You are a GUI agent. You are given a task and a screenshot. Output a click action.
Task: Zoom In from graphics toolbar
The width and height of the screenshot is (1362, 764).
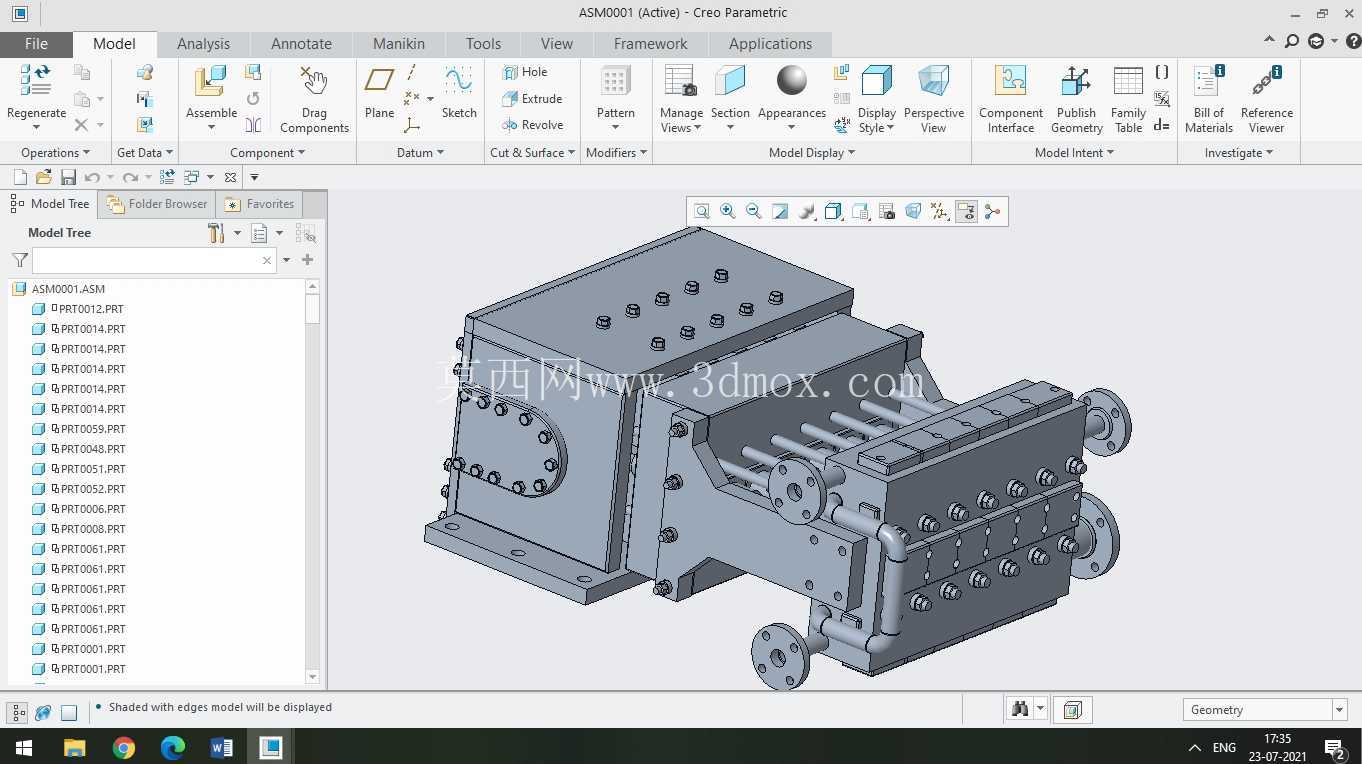click(x=728, y=211)
